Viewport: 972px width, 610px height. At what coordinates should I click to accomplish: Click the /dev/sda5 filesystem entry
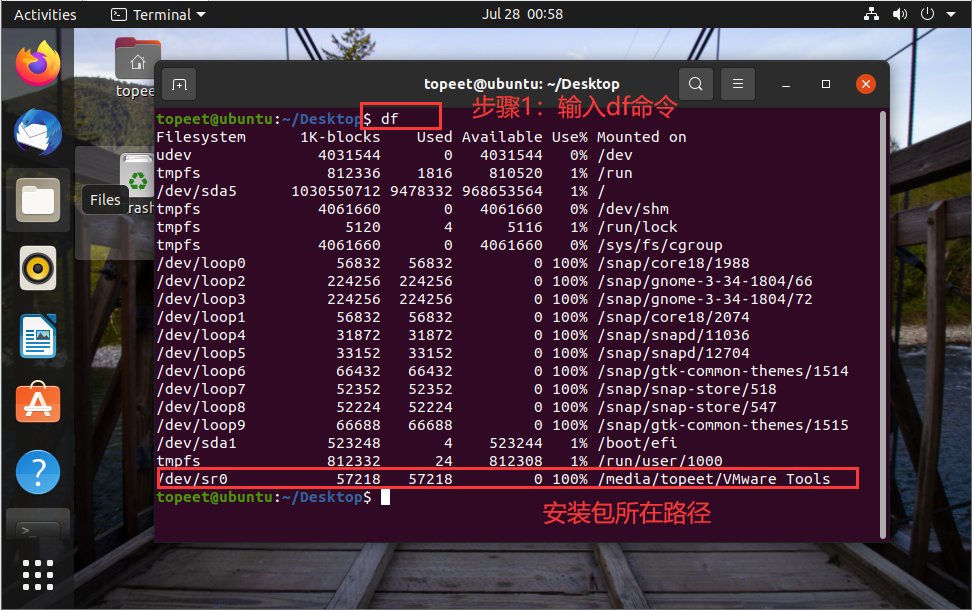[x=197, y=191]
